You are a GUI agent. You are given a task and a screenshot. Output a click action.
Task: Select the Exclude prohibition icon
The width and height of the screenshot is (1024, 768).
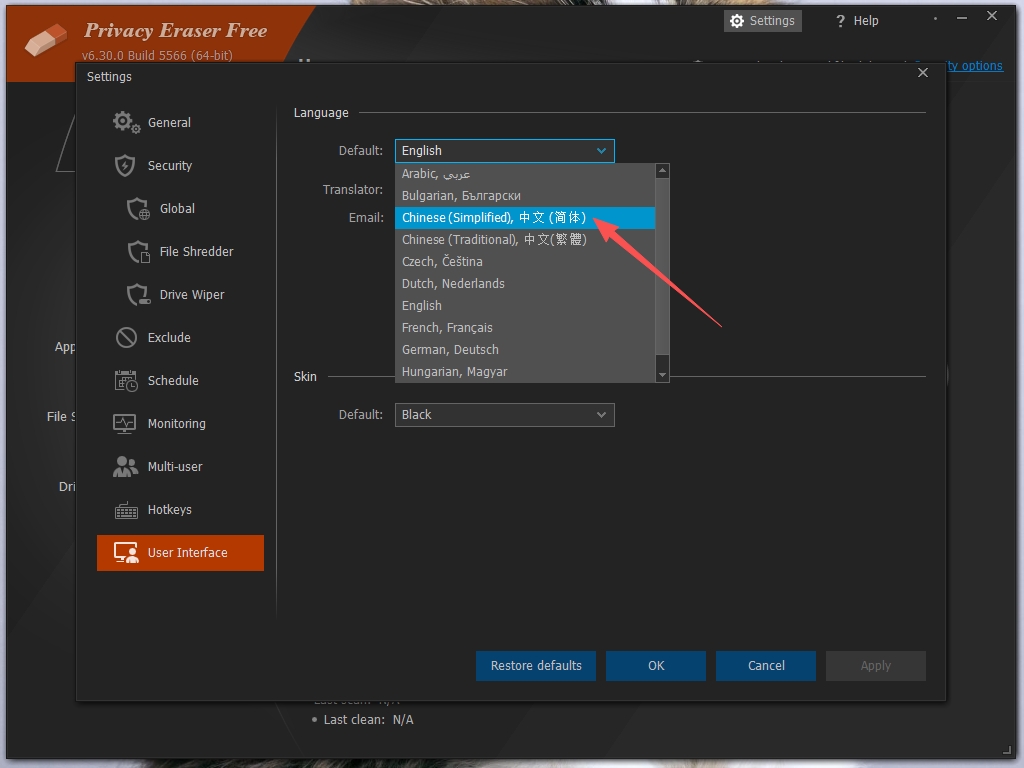click(126, 338)
